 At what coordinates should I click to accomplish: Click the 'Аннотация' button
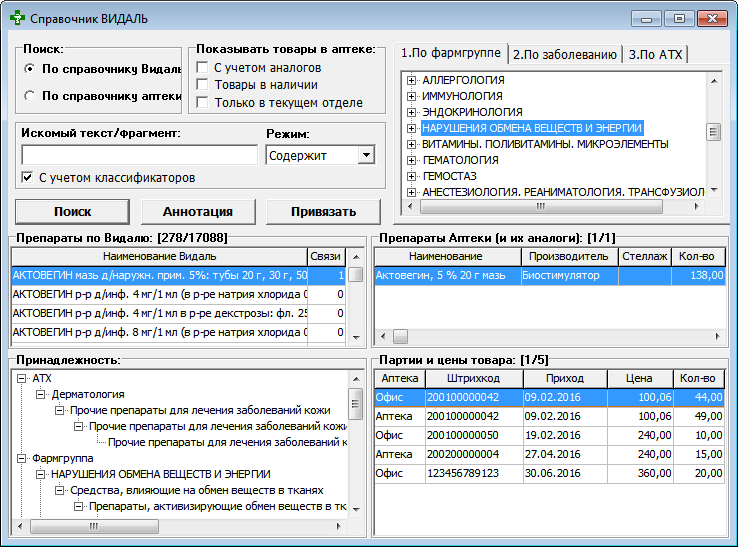point(198,212)
